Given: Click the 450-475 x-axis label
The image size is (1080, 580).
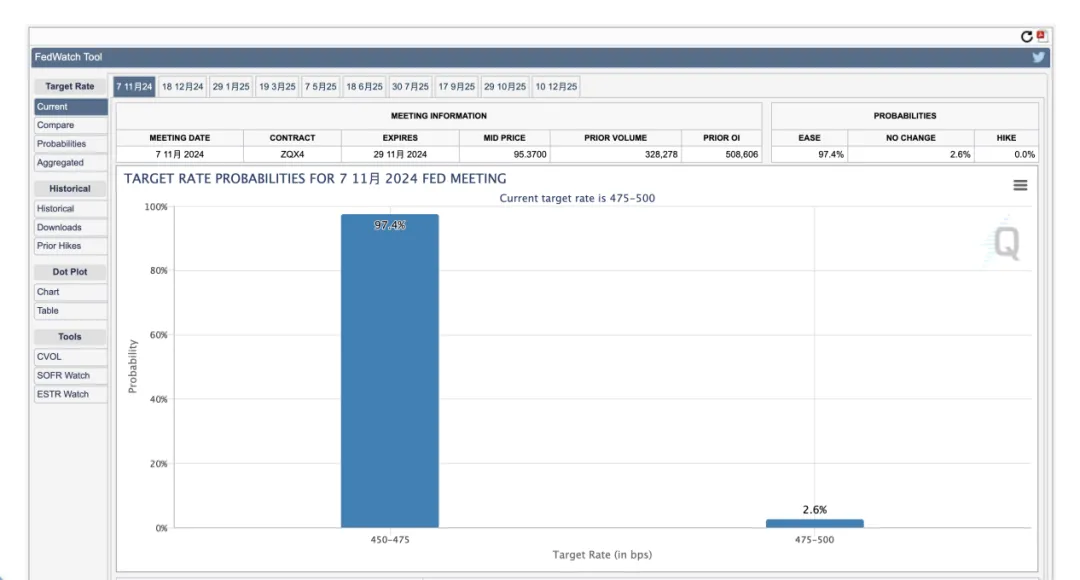Looking at the screenshot, I should [390, 540].
